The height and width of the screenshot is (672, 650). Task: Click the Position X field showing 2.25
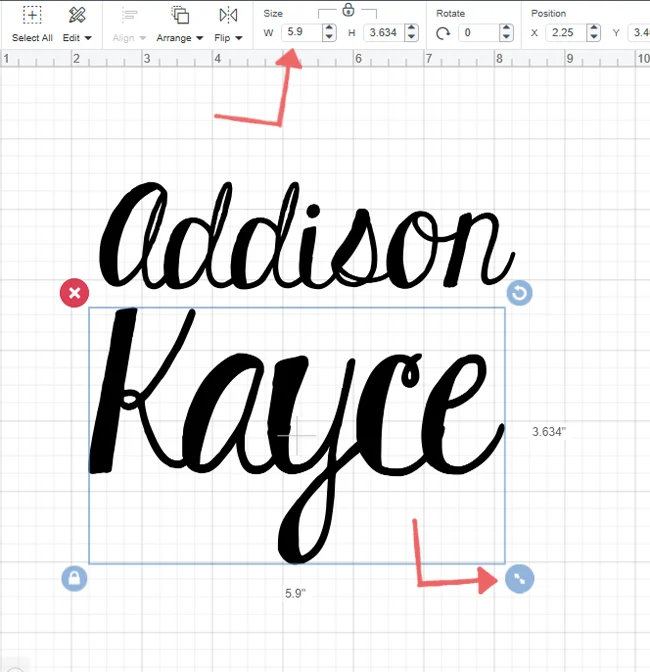click(x=566, y=32)
